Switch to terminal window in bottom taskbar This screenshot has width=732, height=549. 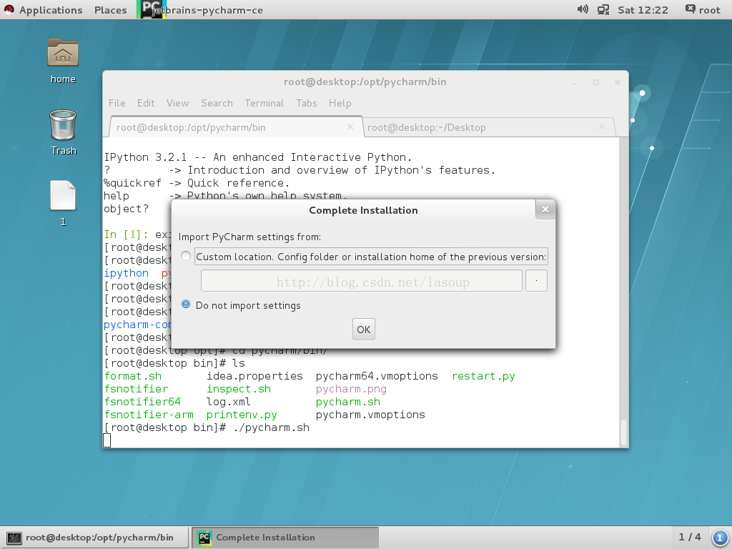95,537
